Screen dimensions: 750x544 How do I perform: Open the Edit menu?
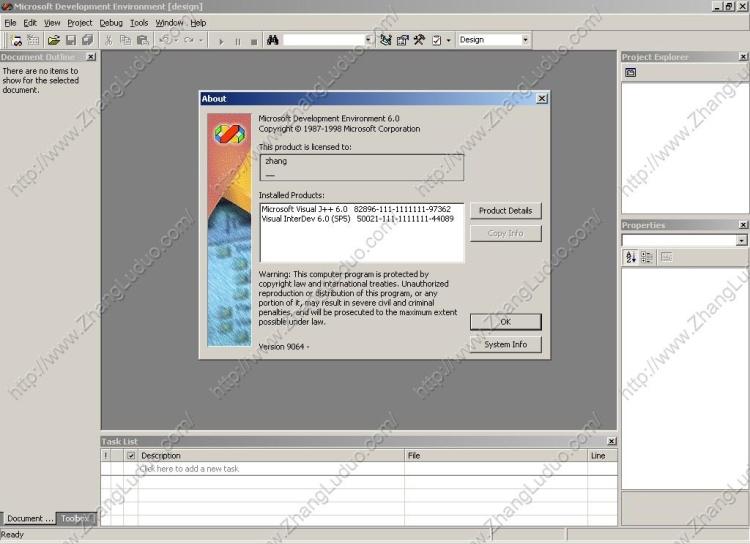click(30, 23)
